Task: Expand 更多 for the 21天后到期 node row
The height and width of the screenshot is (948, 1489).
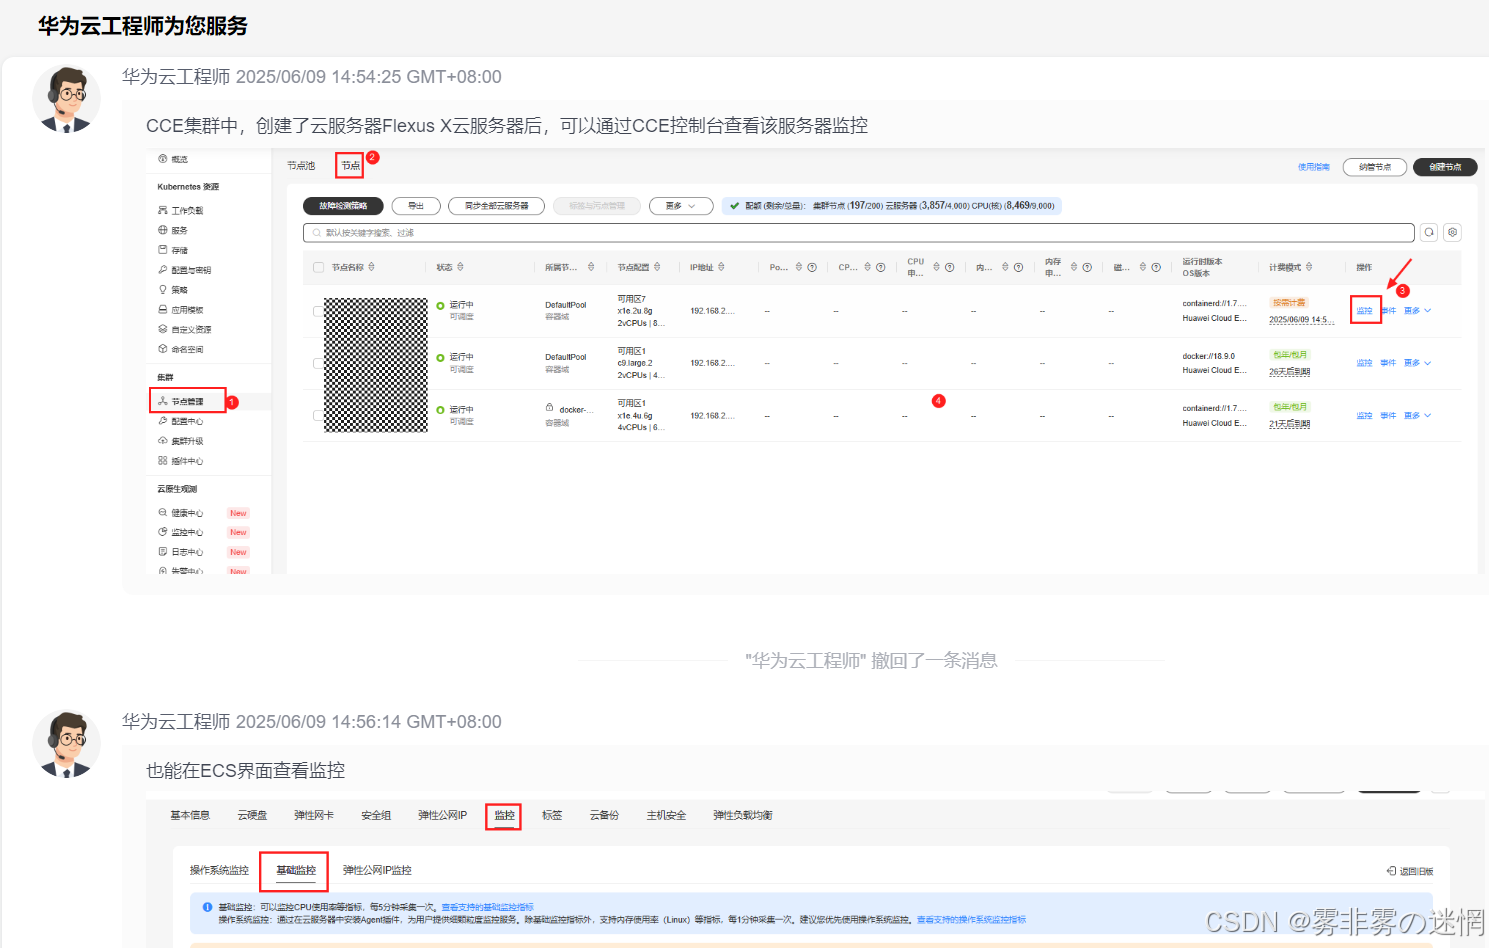Action: coord(1417,415)
